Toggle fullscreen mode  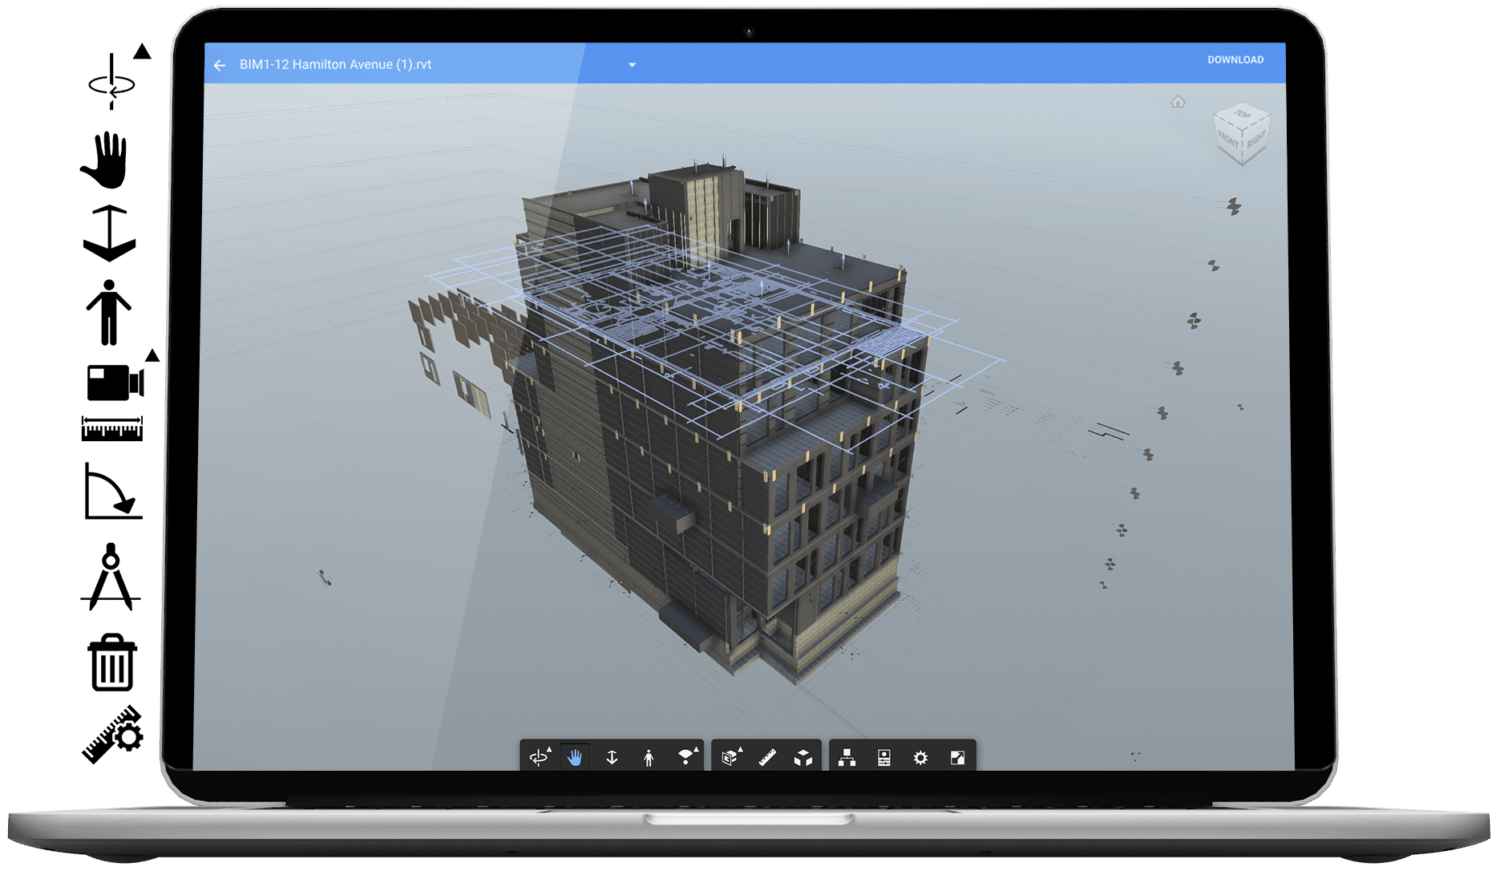(959, 758)
